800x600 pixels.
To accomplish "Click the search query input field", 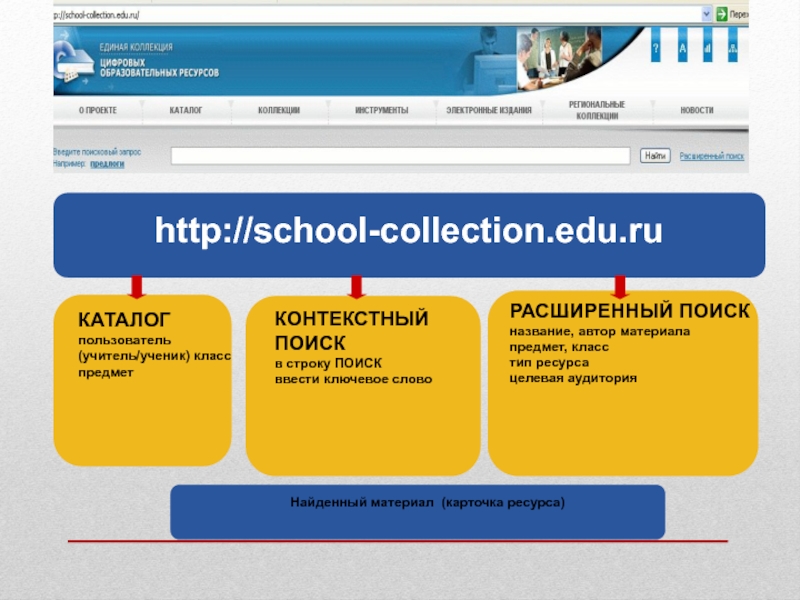I will [401, 156].
